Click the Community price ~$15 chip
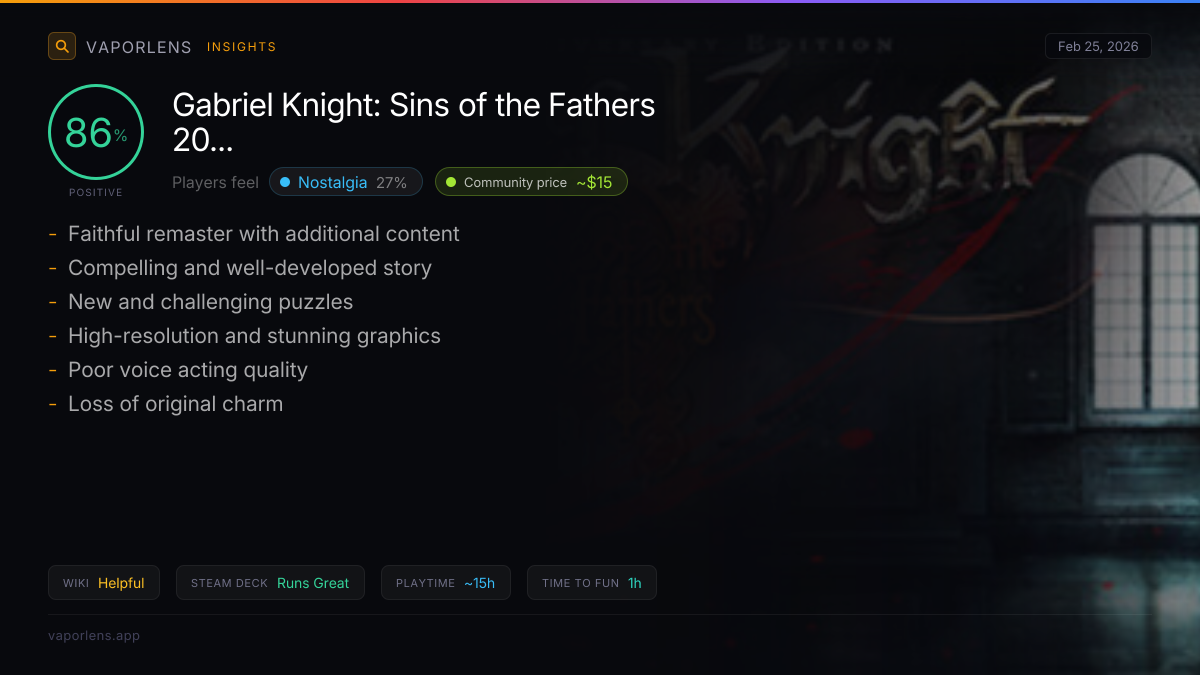The width and height of the screenshot is (1200, 675). coord(531,182)
